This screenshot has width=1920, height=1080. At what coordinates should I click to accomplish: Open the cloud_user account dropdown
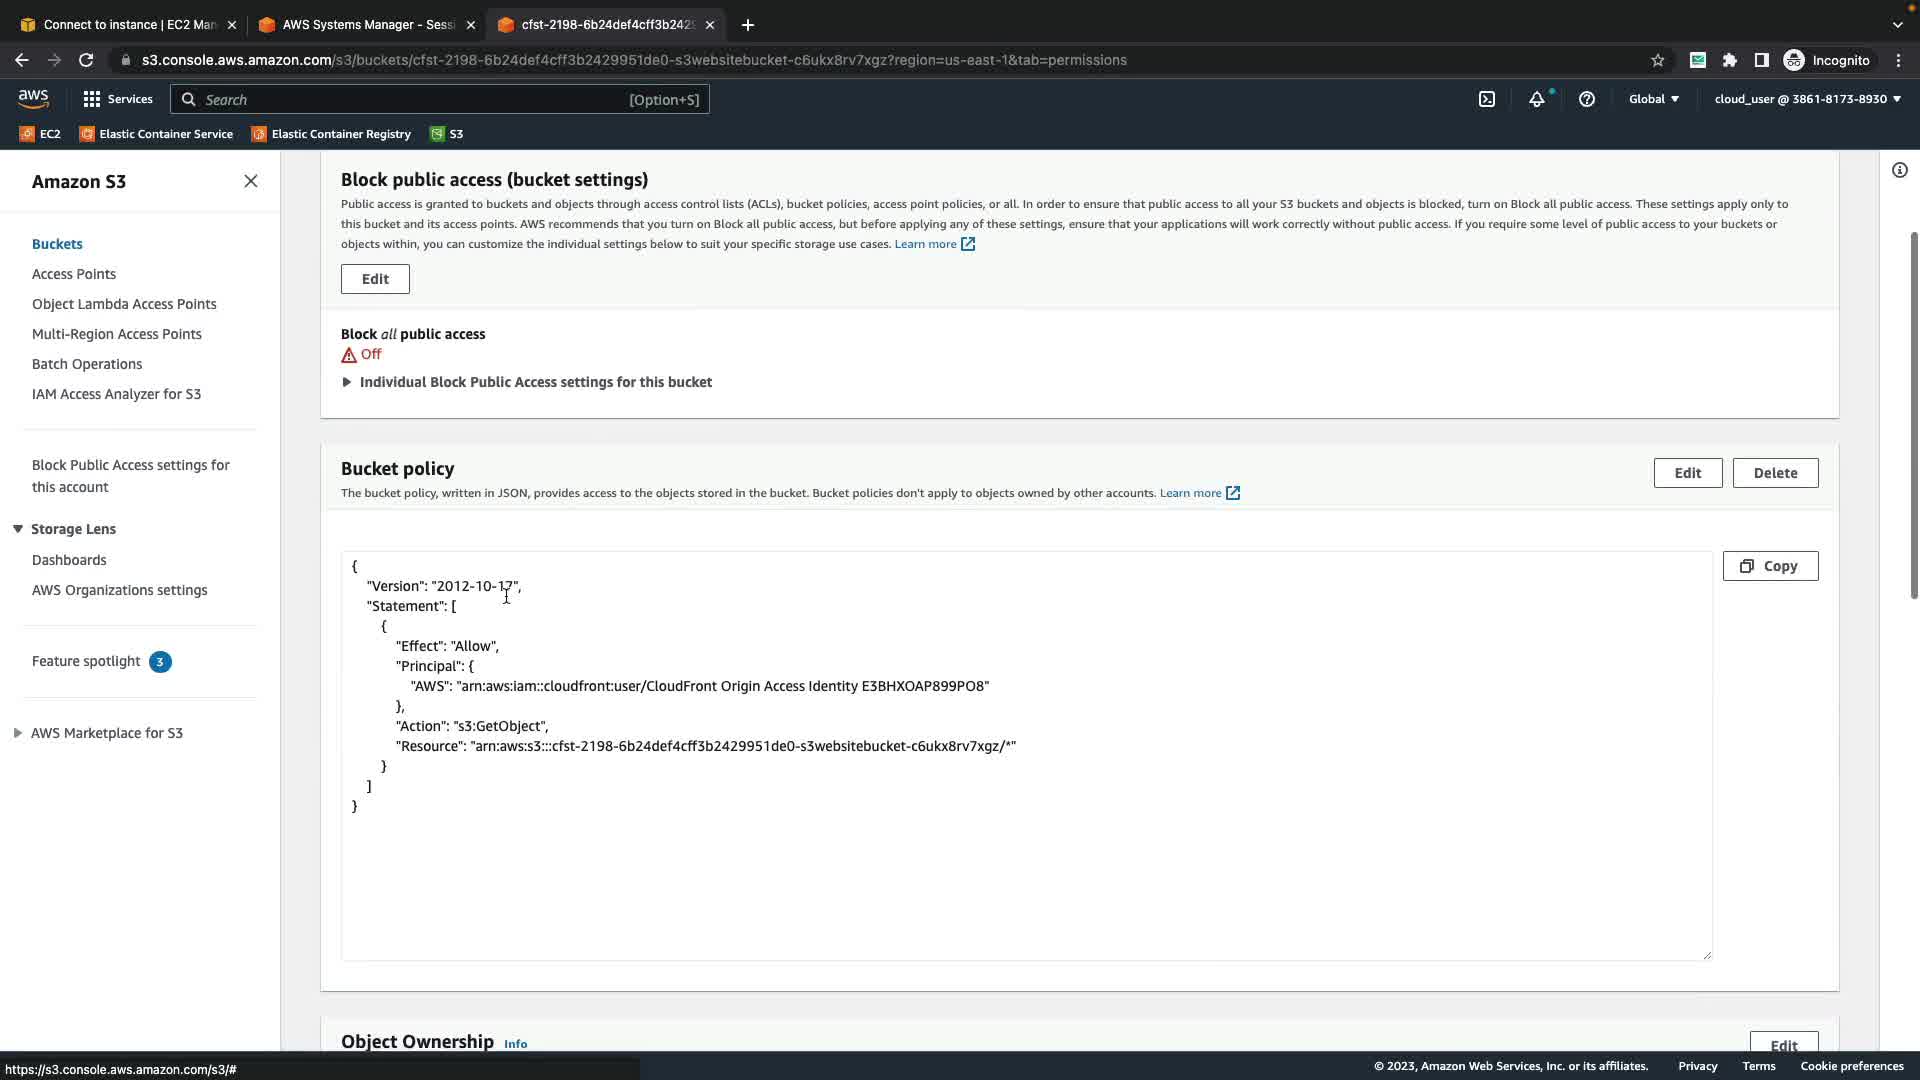point(1807,99)
